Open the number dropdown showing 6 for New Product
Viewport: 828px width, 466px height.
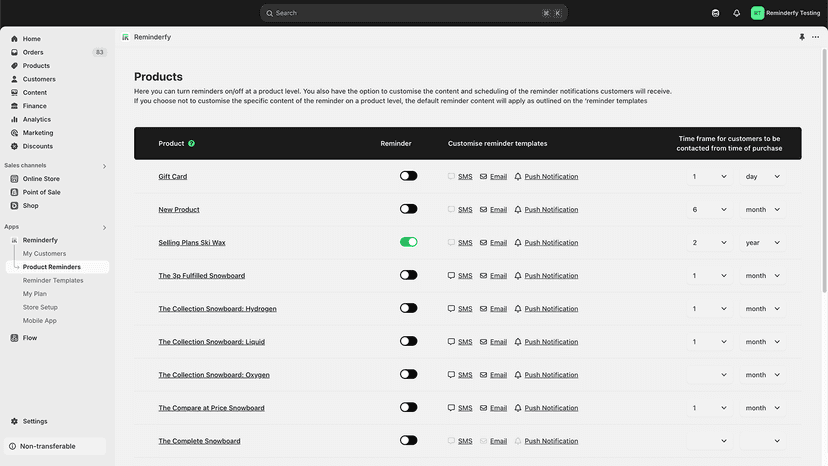(709, 210)
